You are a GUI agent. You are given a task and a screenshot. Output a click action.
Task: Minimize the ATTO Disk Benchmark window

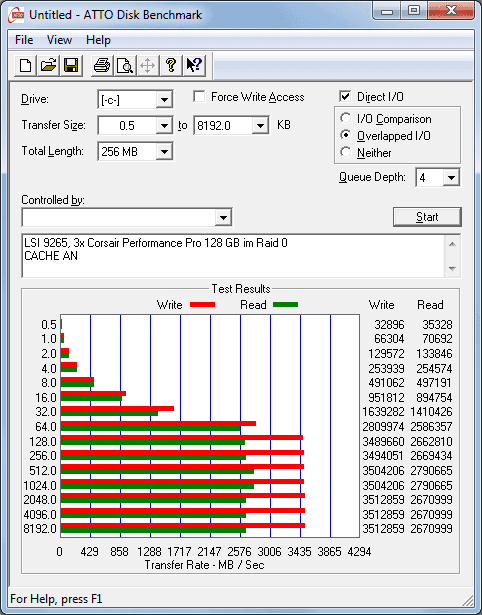(387, 11)
